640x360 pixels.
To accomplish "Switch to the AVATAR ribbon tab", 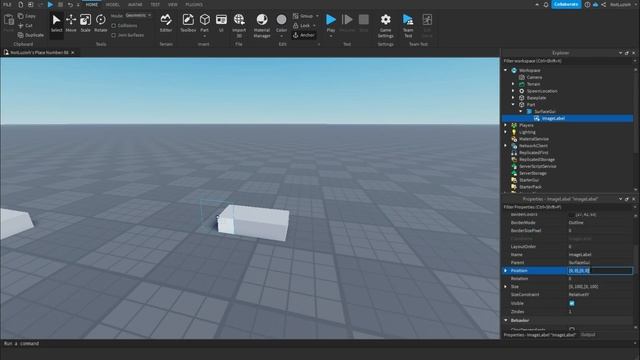I will 135,4.
